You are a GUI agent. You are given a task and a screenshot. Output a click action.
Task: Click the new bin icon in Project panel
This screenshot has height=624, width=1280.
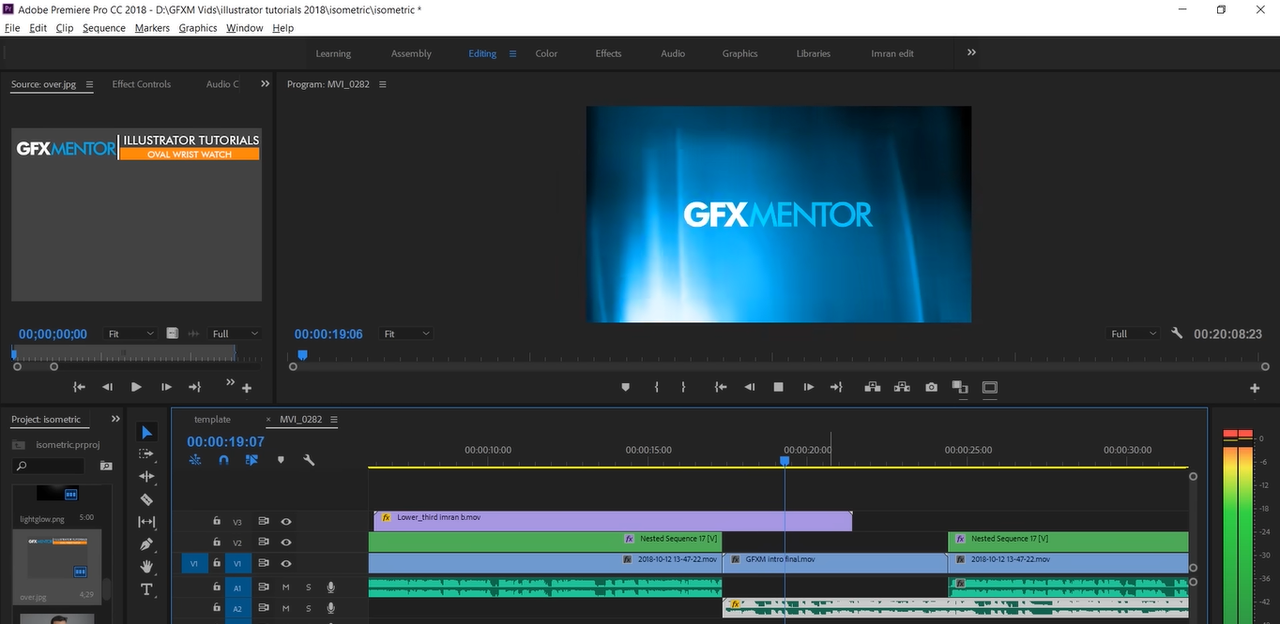coord(105,466)
